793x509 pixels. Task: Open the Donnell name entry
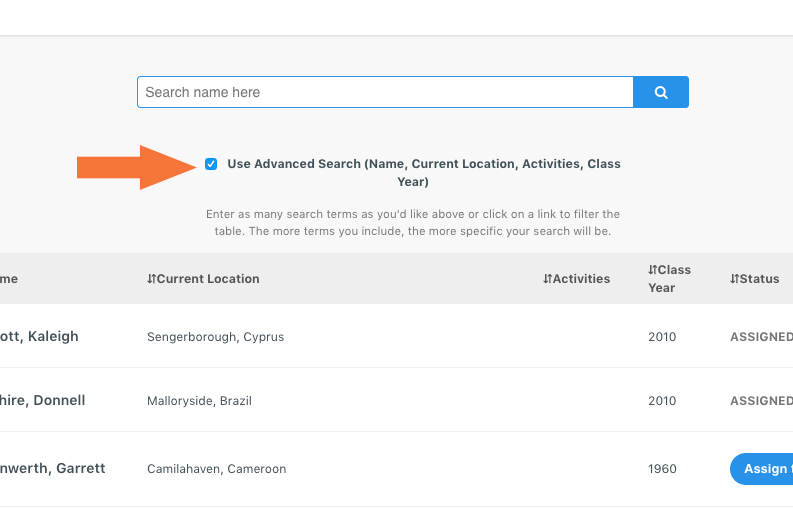coord(43,401)
